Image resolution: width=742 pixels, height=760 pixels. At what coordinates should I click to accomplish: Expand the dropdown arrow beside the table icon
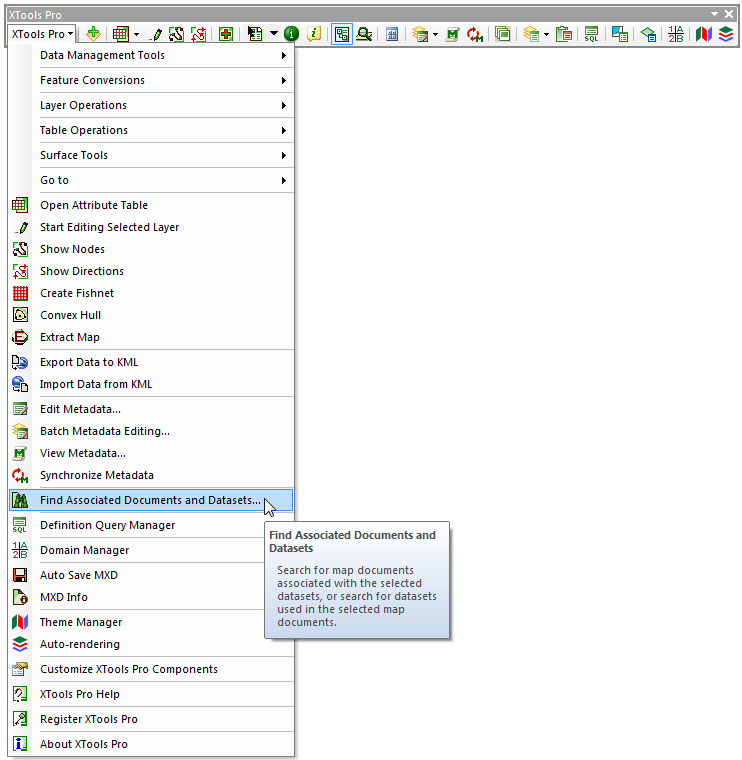136,34
